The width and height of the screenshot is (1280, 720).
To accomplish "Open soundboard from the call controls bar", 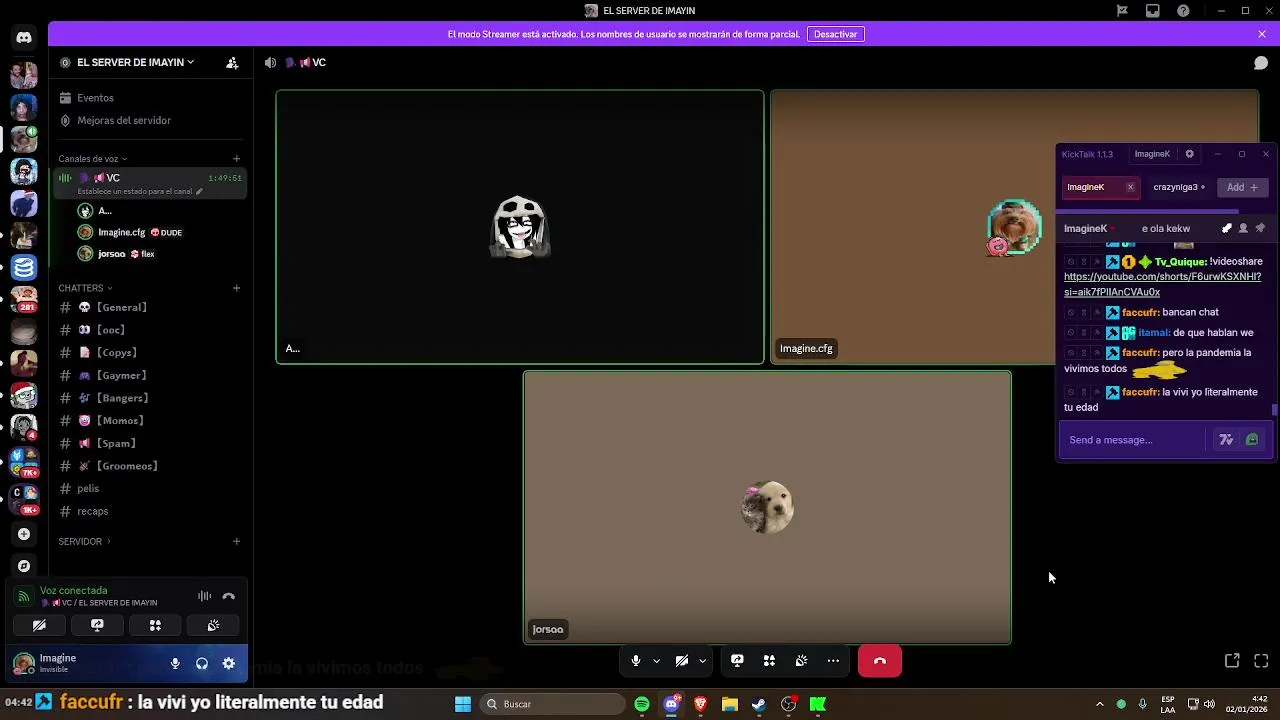I will [801, 661].
